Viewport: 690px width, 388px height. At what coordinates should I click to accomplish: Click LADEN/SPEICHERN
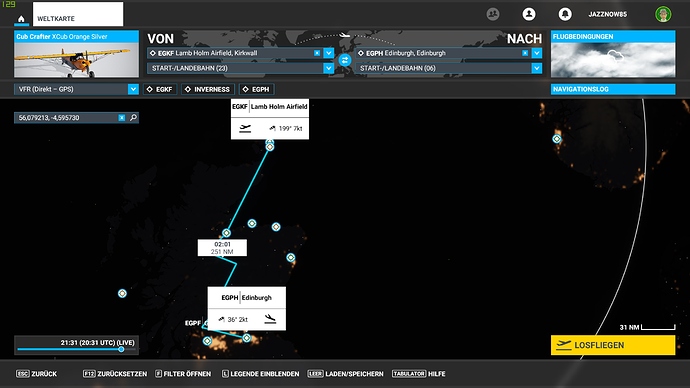click(345, 373)
